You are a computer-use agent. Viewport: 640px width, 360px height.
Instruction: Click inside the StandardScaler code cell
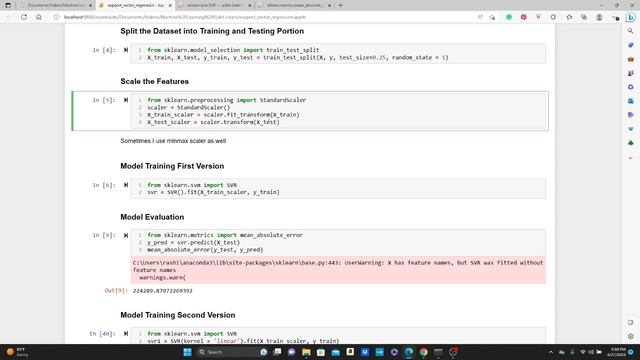tap(338, 111)
